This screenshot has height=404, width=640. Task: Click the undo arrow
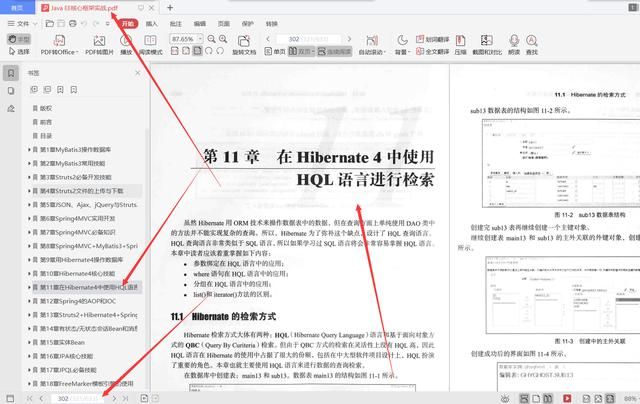tap(84, 24)
